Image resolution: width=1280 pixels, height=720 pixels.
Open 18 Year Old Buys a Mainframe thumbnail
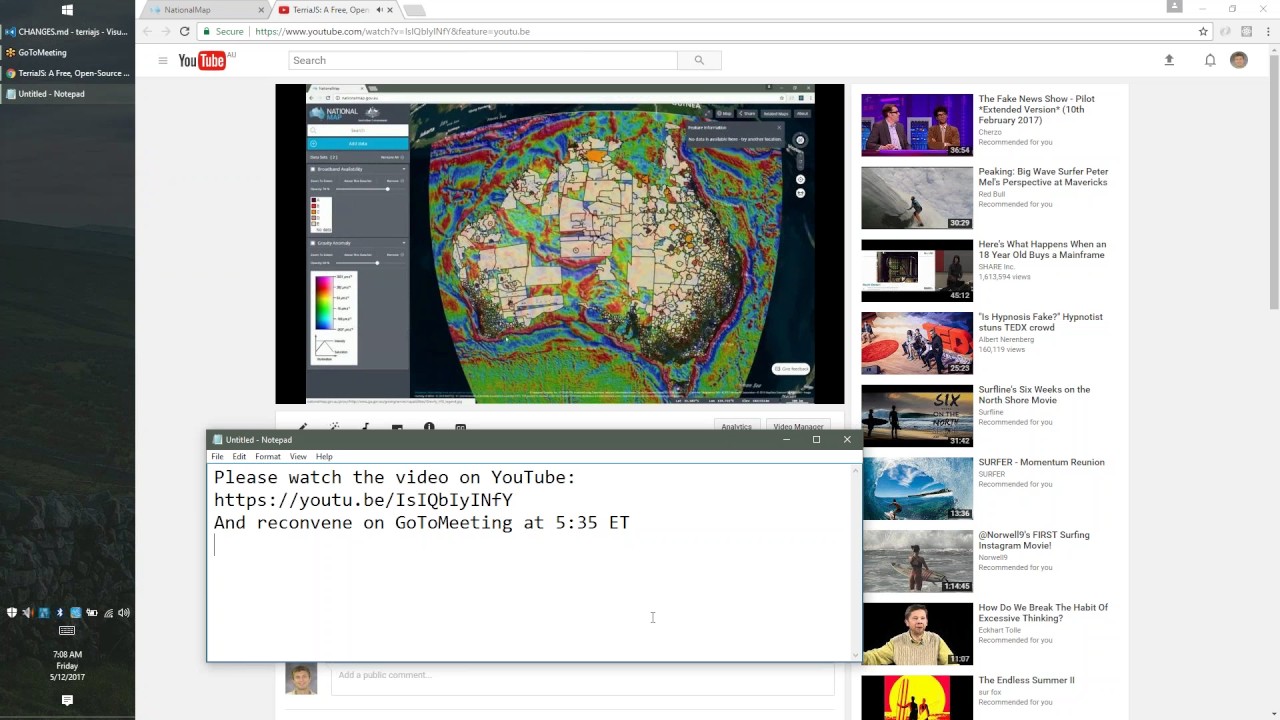click(917, 270)
